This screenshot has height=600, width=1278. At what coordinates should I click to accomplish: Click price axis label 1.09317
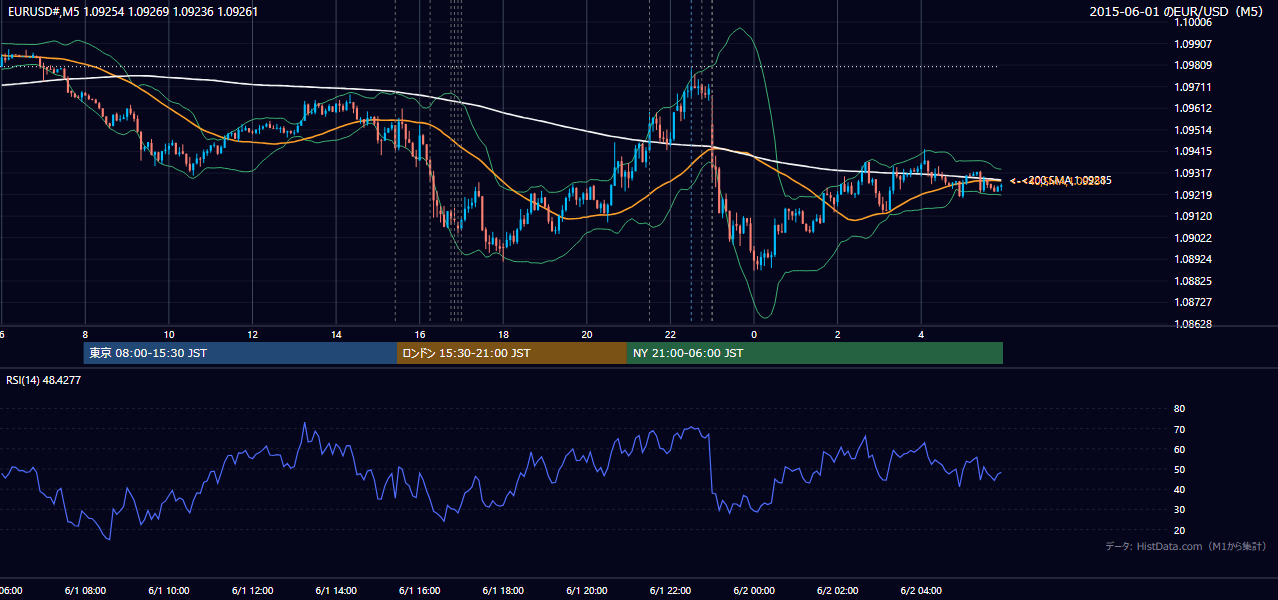[x=1192, y=173]
